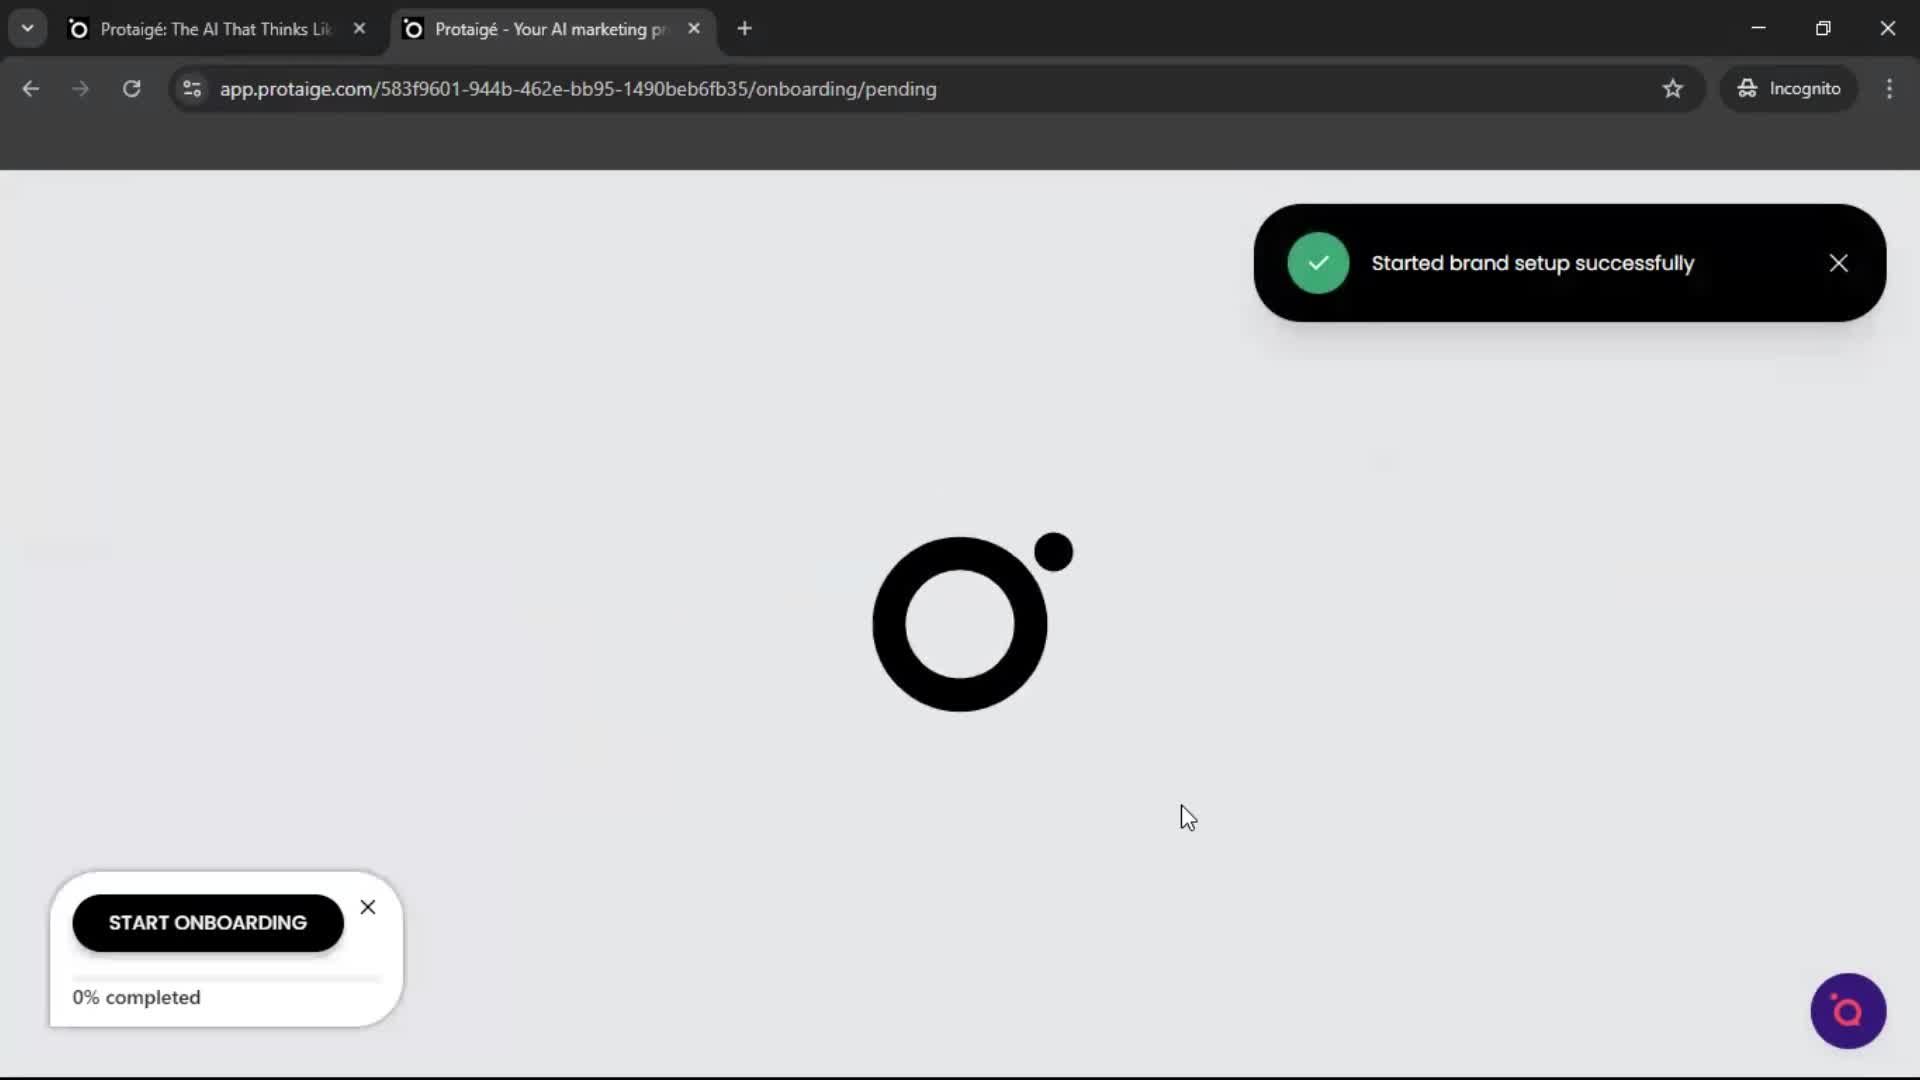Screen dimensions: 1920x1080
Task: Click the Protaigé favicon on the first tab
Action: pos(78,28)
